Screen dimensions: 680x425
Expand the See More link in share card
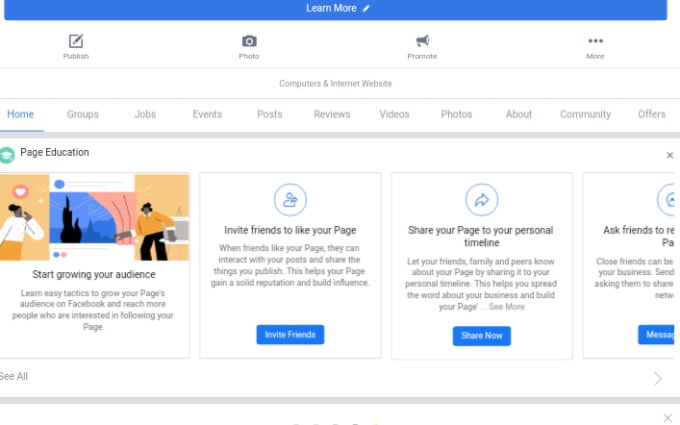coord(507,307)
